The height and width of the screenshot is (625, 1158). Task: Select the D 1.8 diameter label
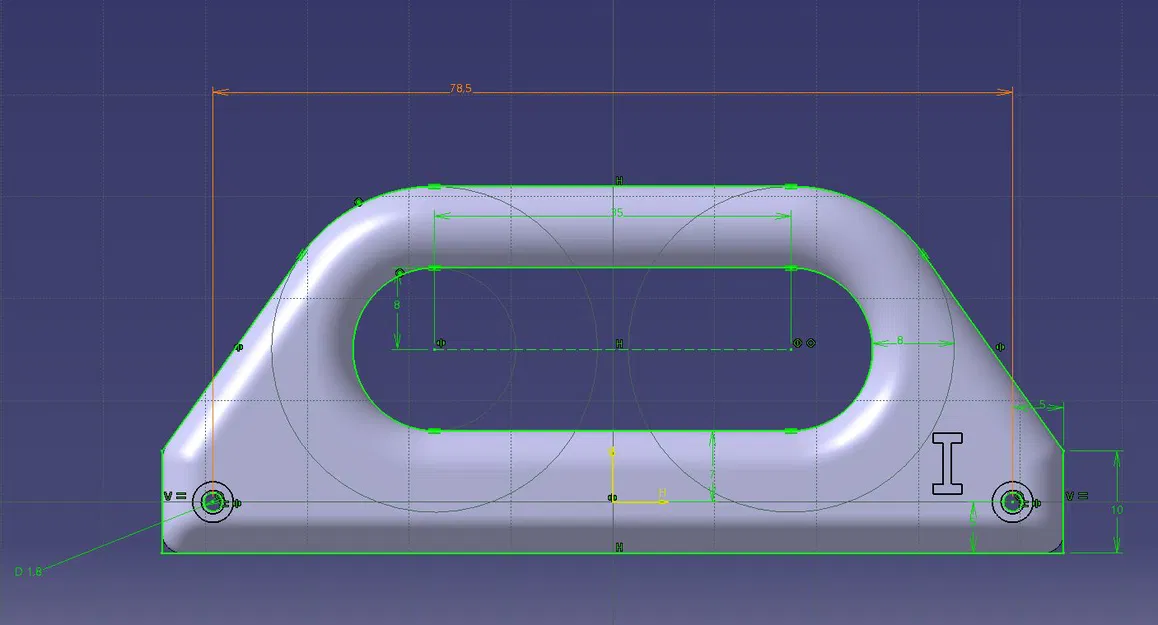click(28, 572)
